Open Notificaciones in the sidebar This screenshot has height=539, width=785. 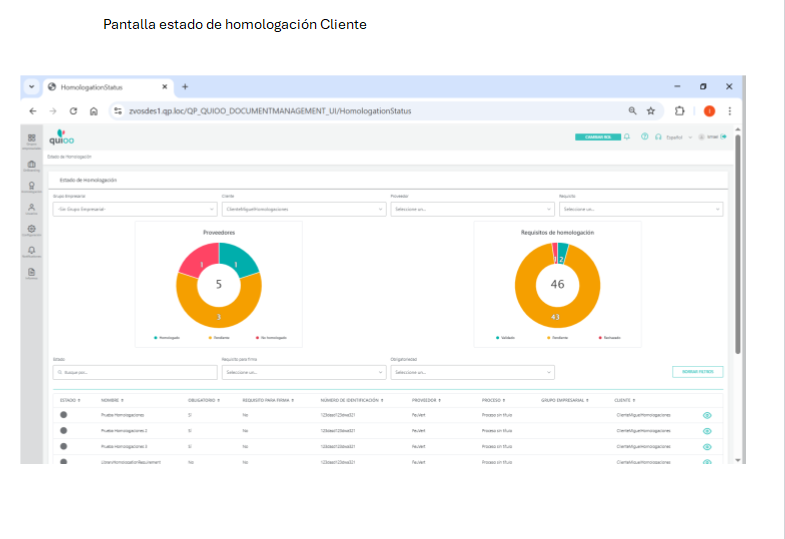click(32, 251)
